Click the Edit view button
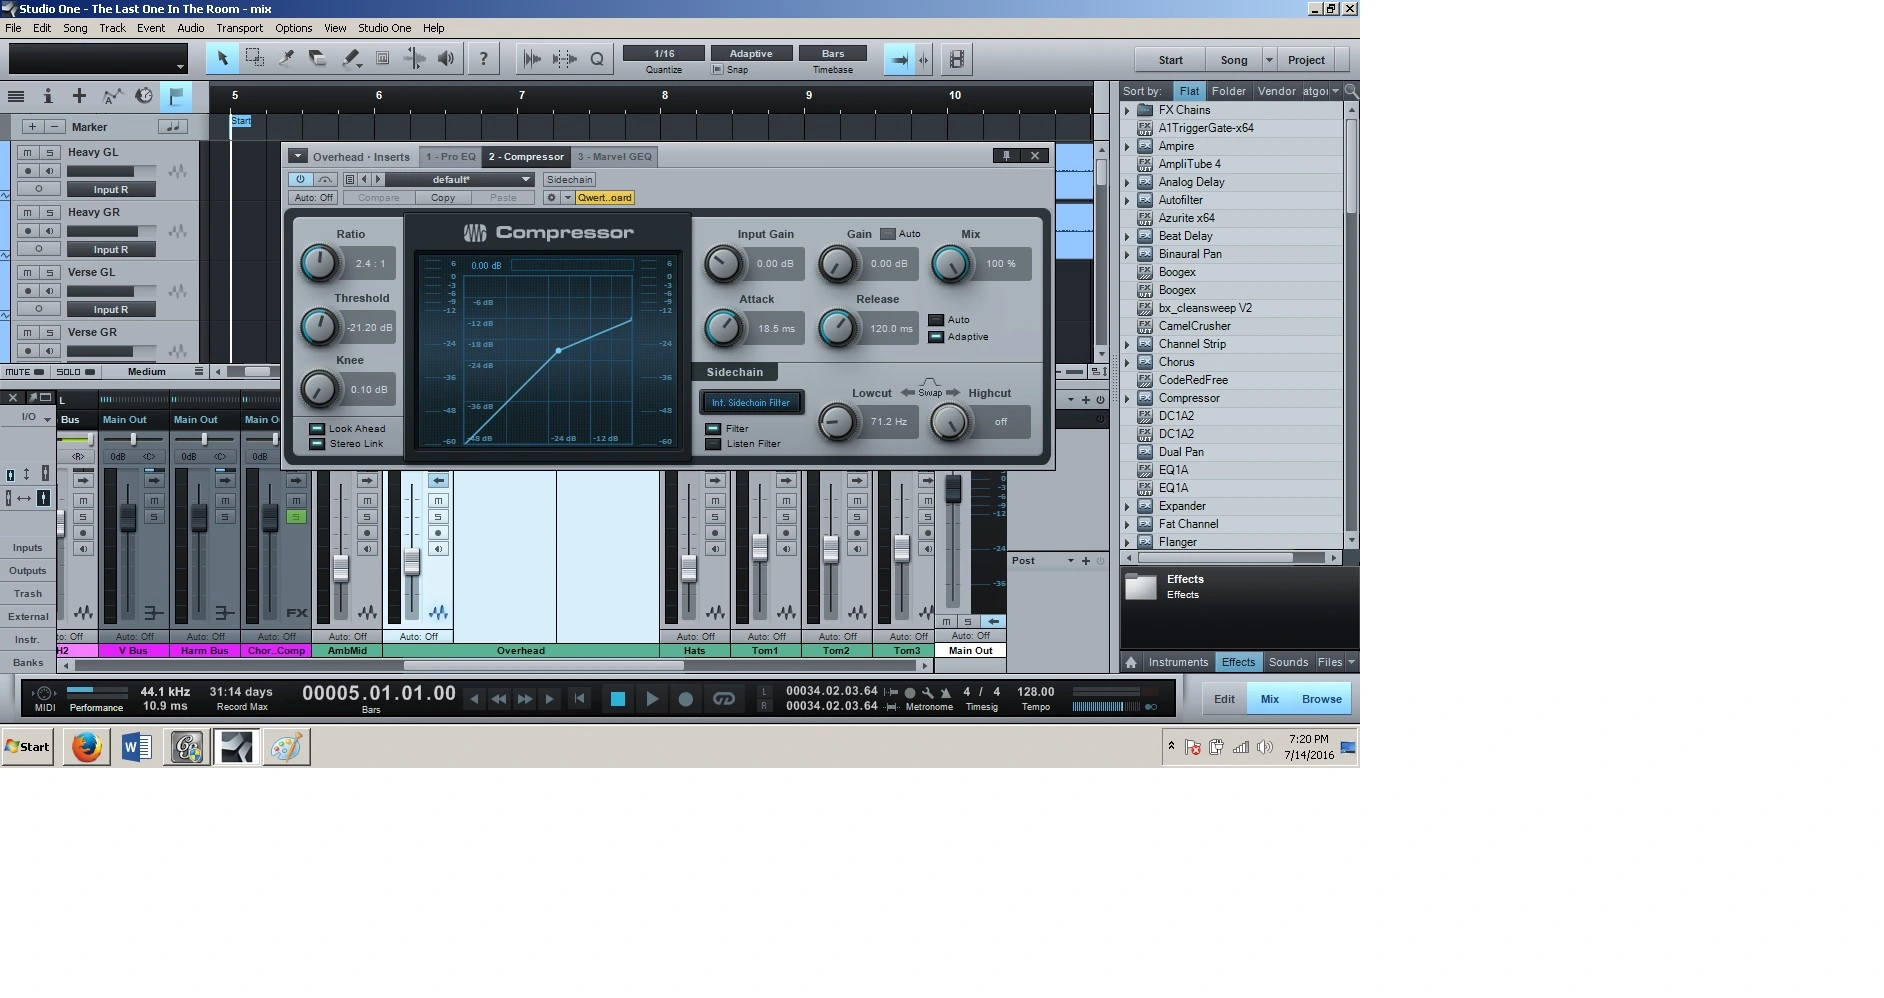1884x998 pixels. (1224, 699)
